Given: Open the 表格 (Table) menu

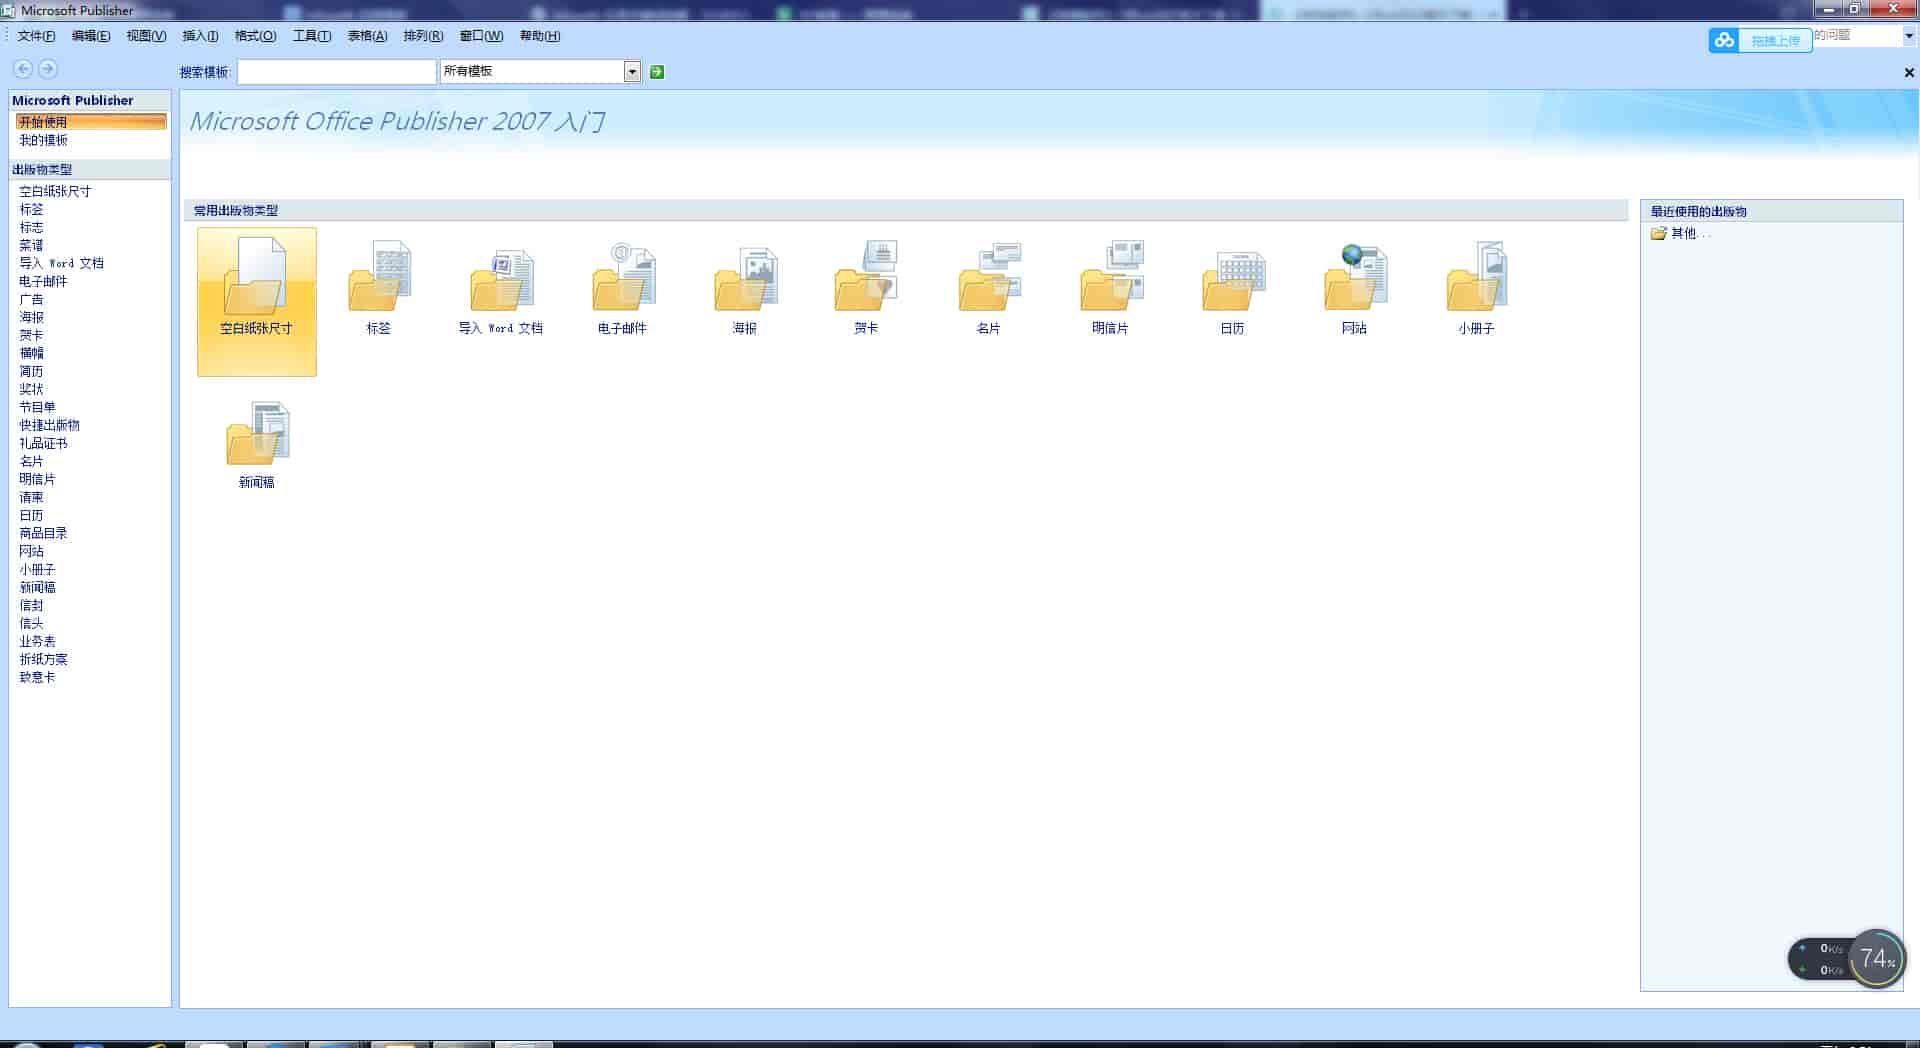Looking at the screenshot, I should pos(364,35).
